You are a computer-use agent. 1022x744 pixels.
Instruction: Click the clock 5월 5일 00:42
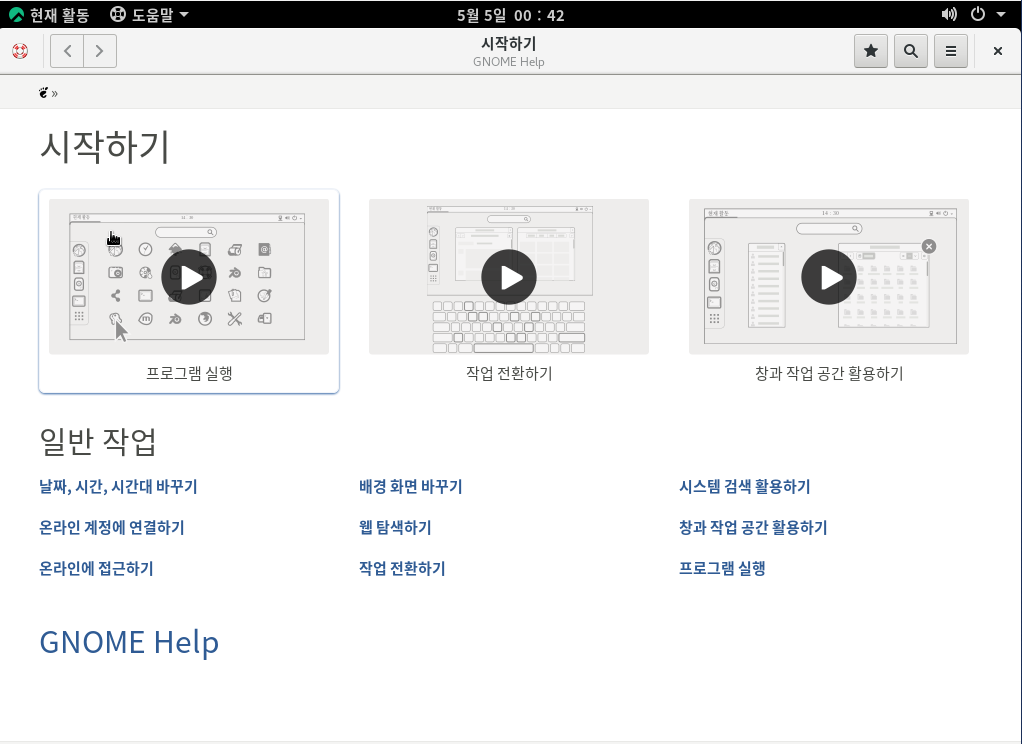point(510,15)
